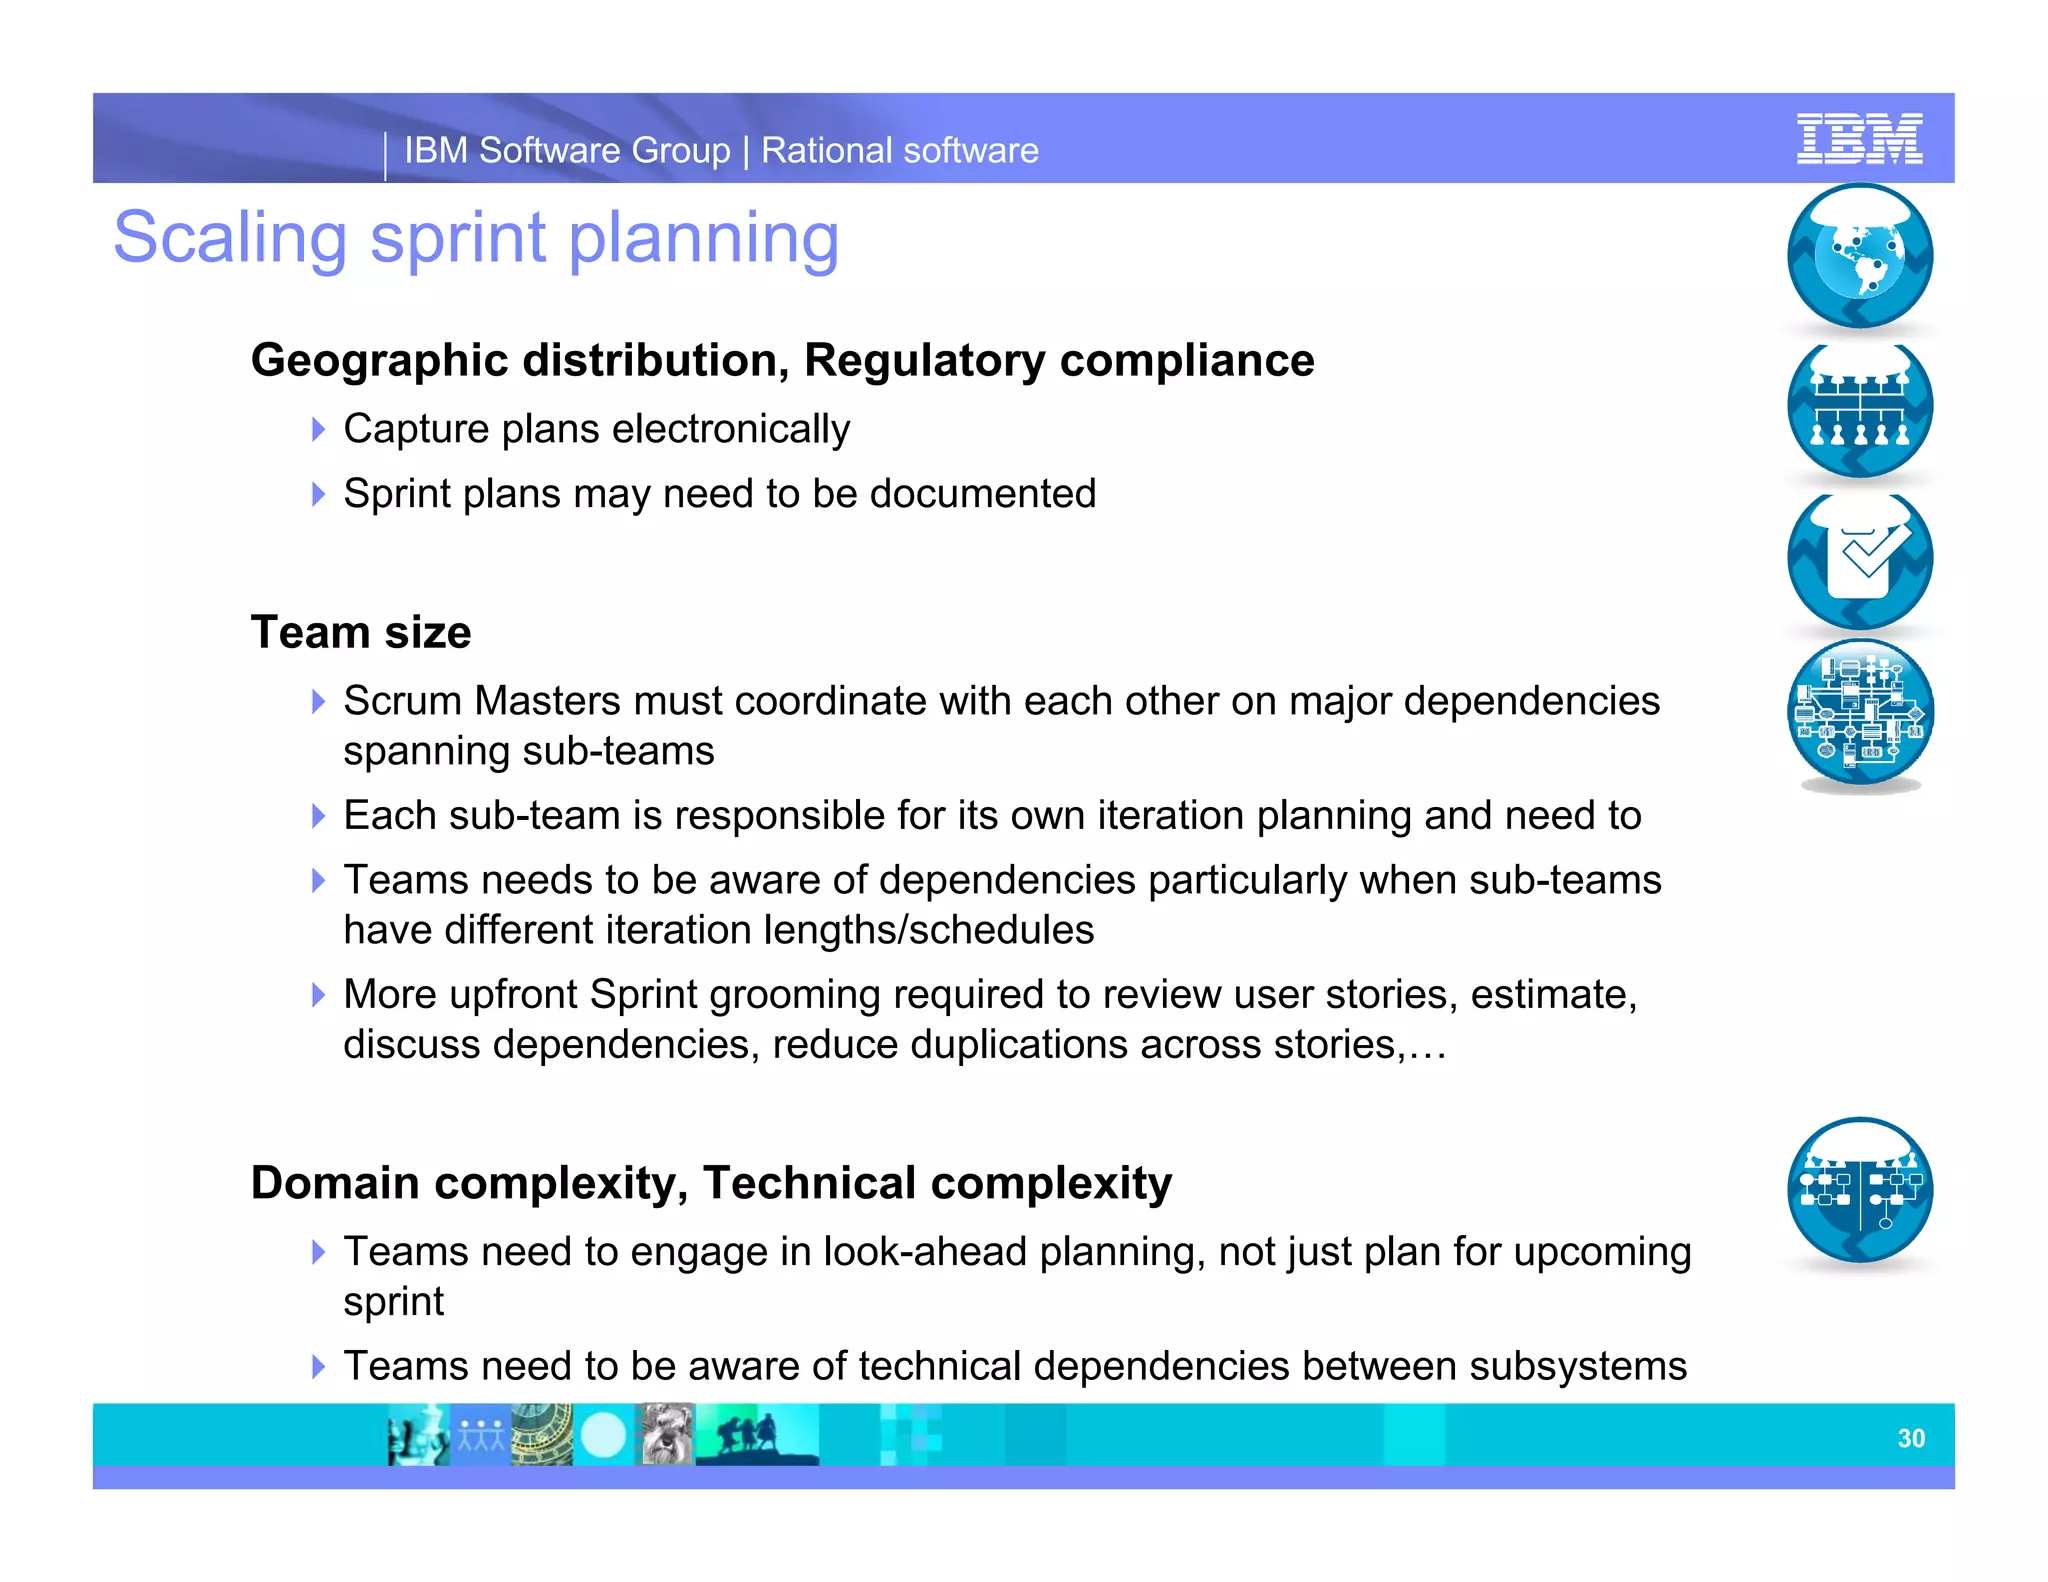Screen dimensions: 2048x1582
Task: Click arrow bullet beside 'More upfront Sprint grooming'
Action: click(318, 995)
